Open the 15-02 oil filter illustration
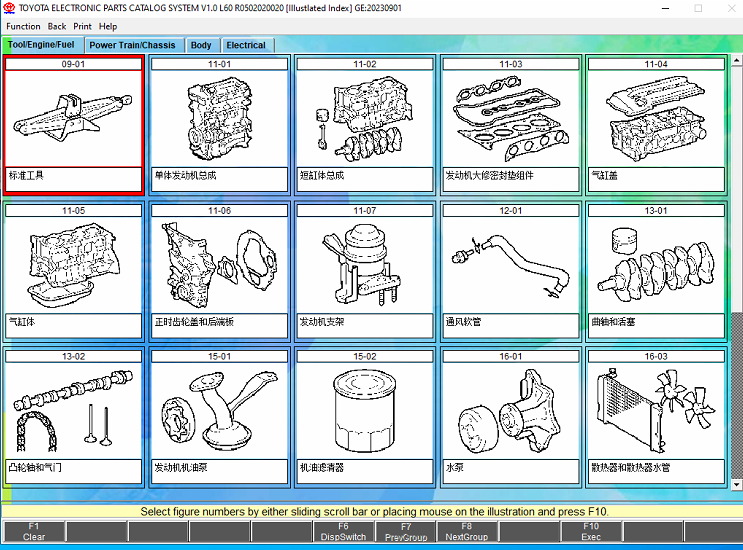743x550 pixels. (x=365, y=410)
